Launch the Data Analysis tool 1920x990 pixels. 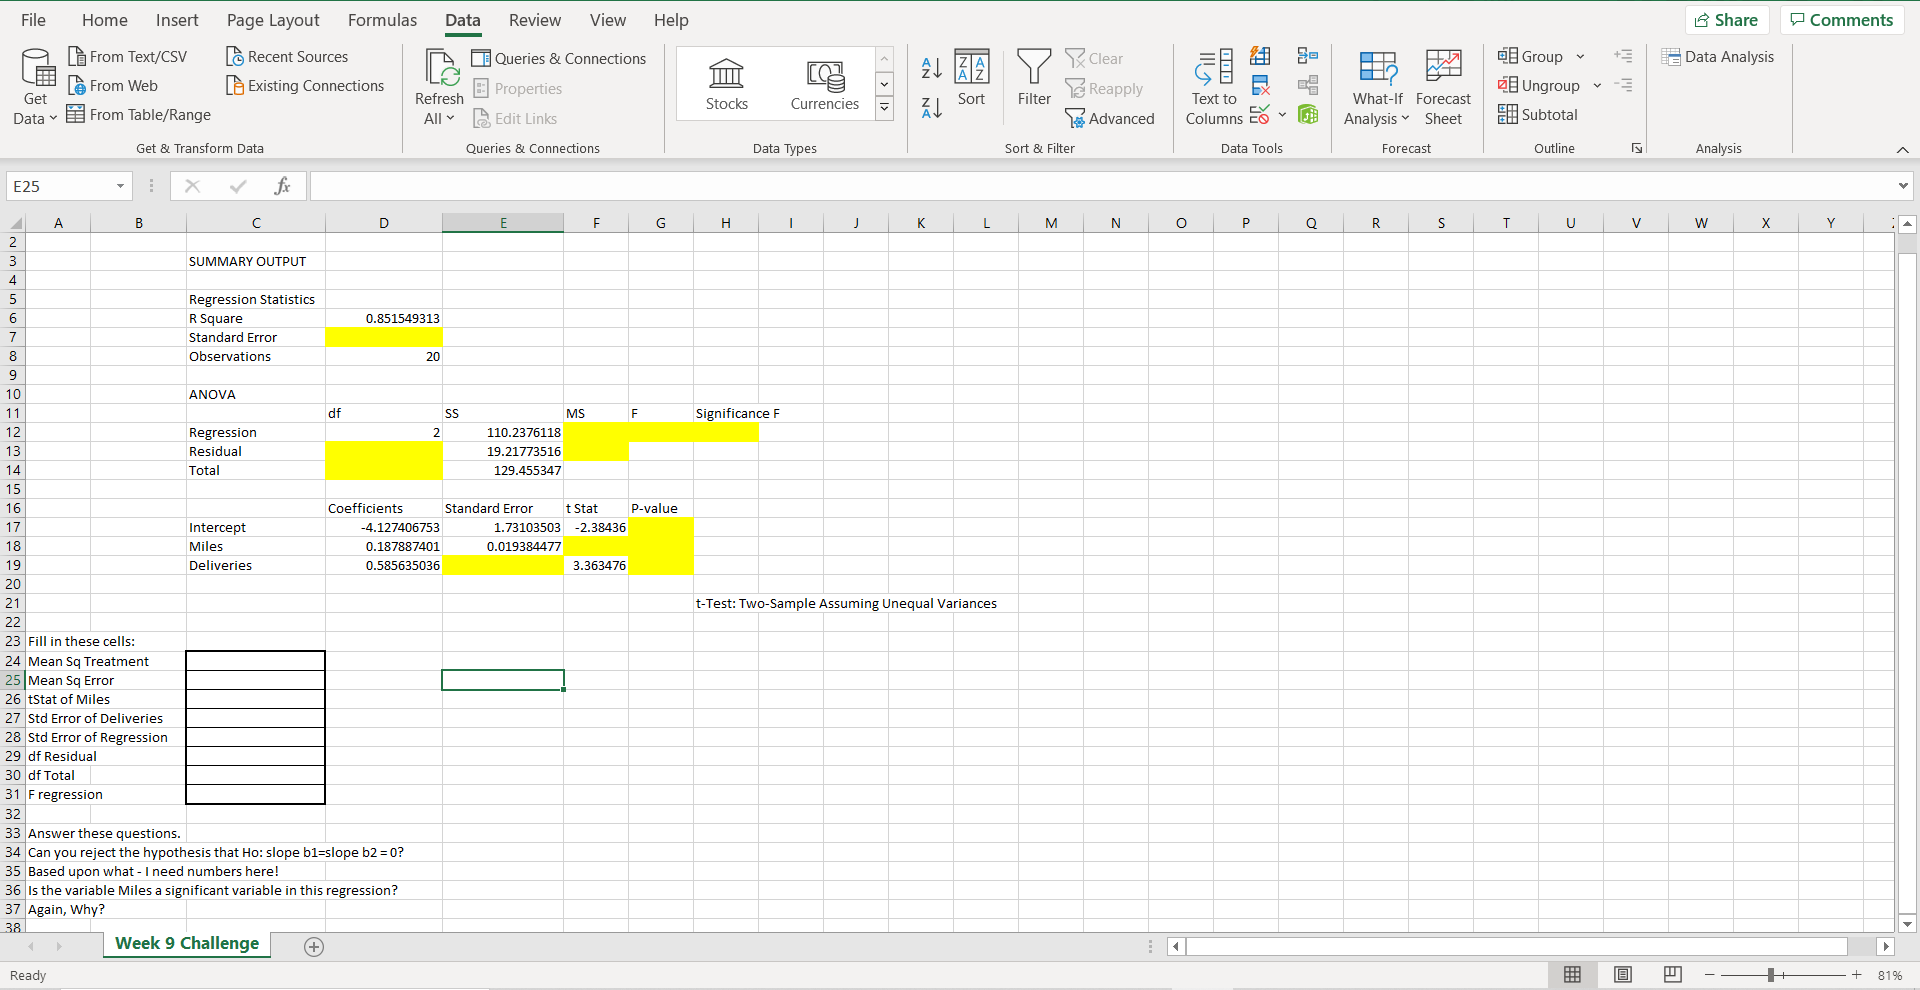click(1718, 57)
